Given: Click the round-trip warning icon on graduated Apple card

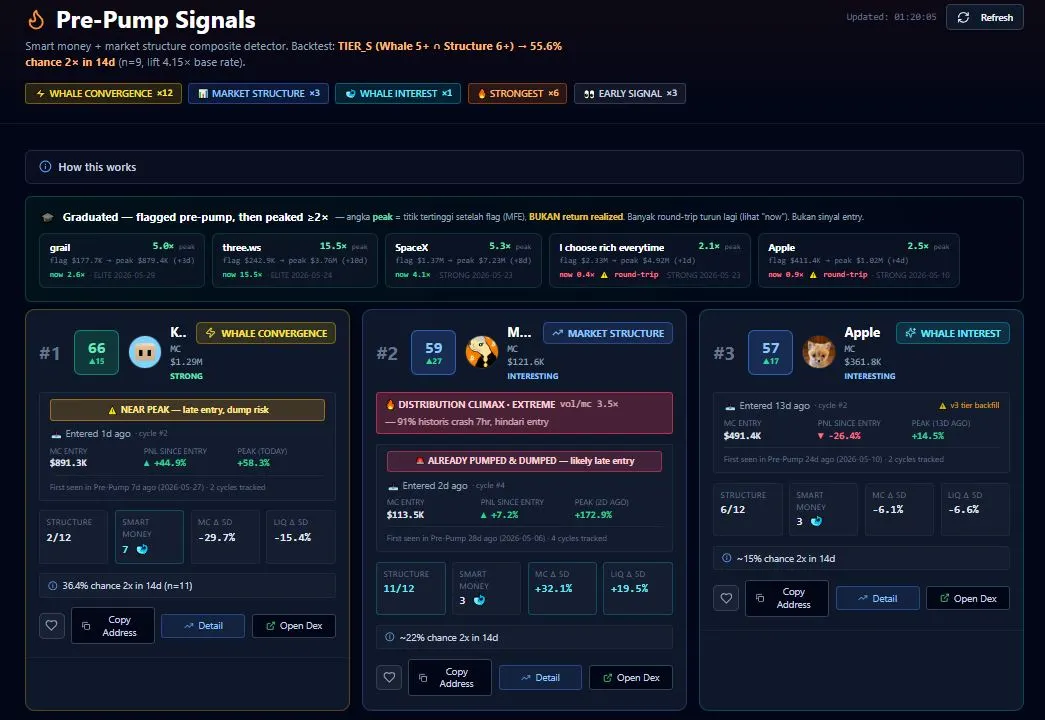Looking at the screenshot, I should (813, 275).
